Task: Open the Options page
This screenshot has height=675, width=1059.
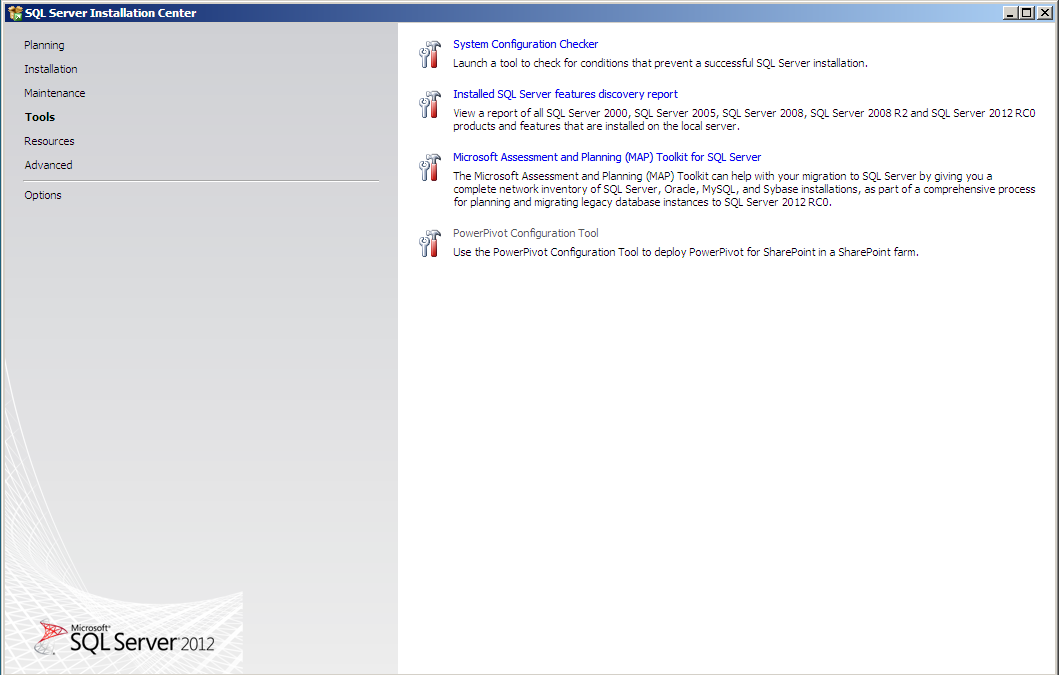Action: point(42,194)
